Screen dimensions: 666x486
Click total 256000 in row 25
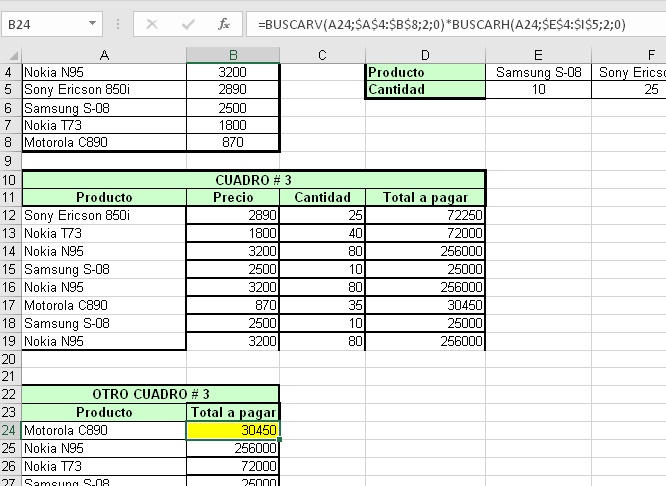233,448
